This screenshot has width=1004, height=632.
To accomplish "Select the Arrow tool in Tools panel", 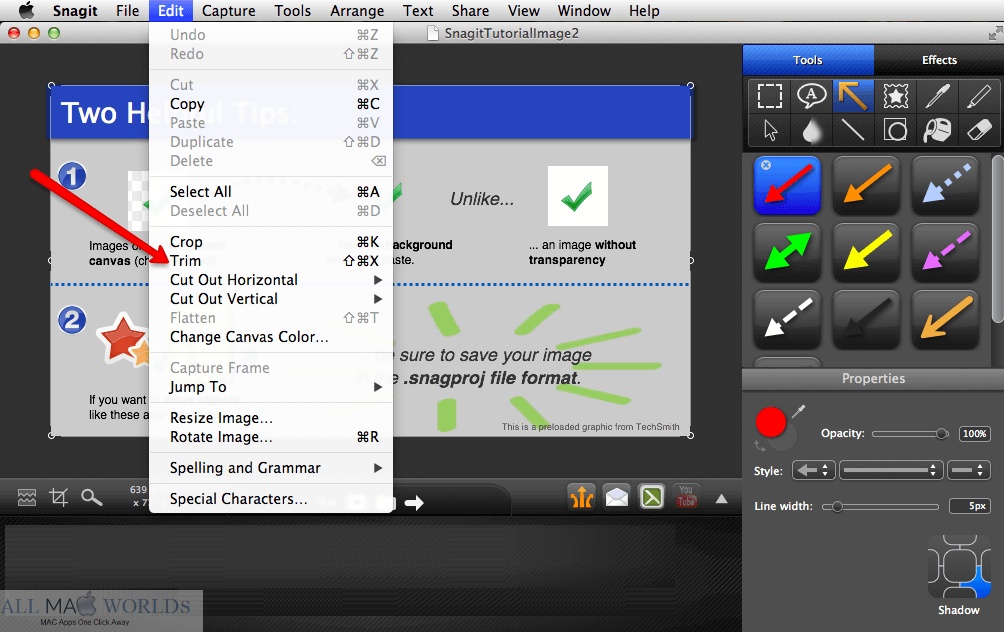I will (853, 96).
